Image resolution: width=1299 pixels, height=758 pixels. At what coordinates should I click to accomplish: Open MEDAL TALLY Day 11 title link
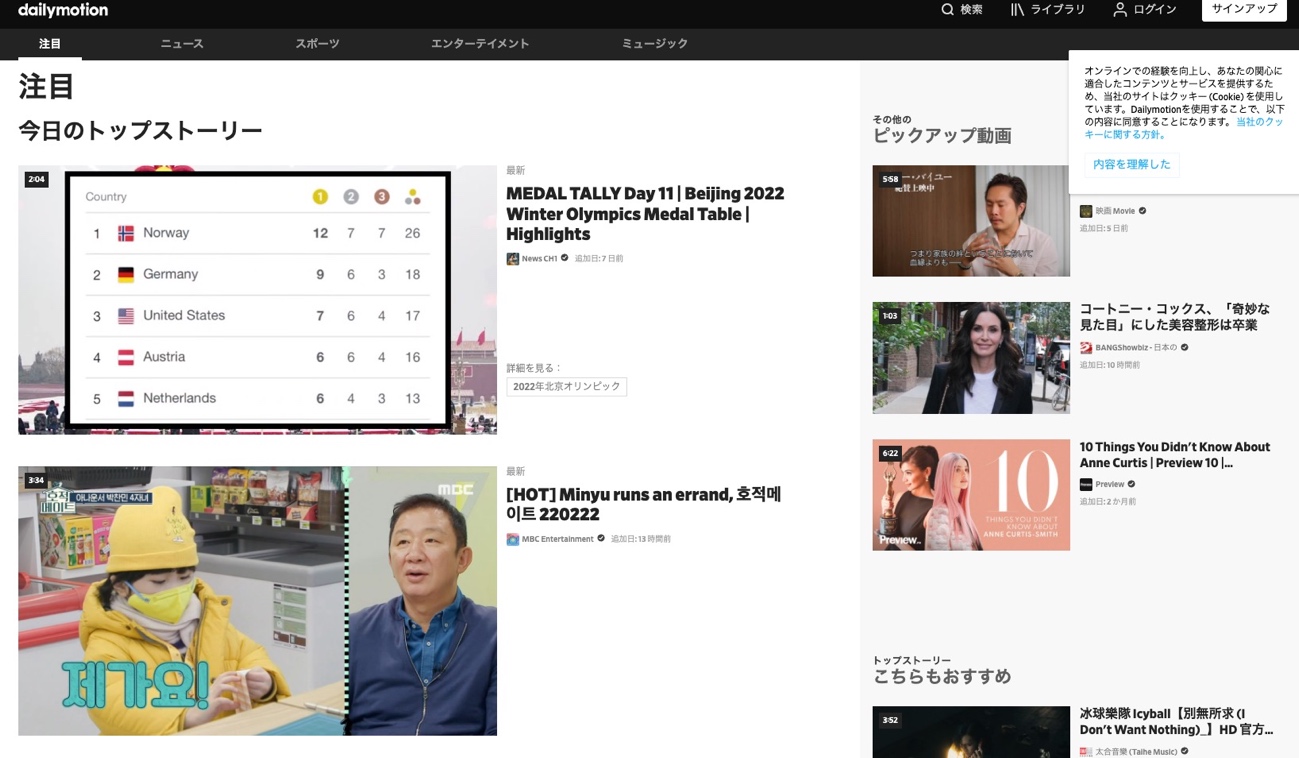[645, 214]
